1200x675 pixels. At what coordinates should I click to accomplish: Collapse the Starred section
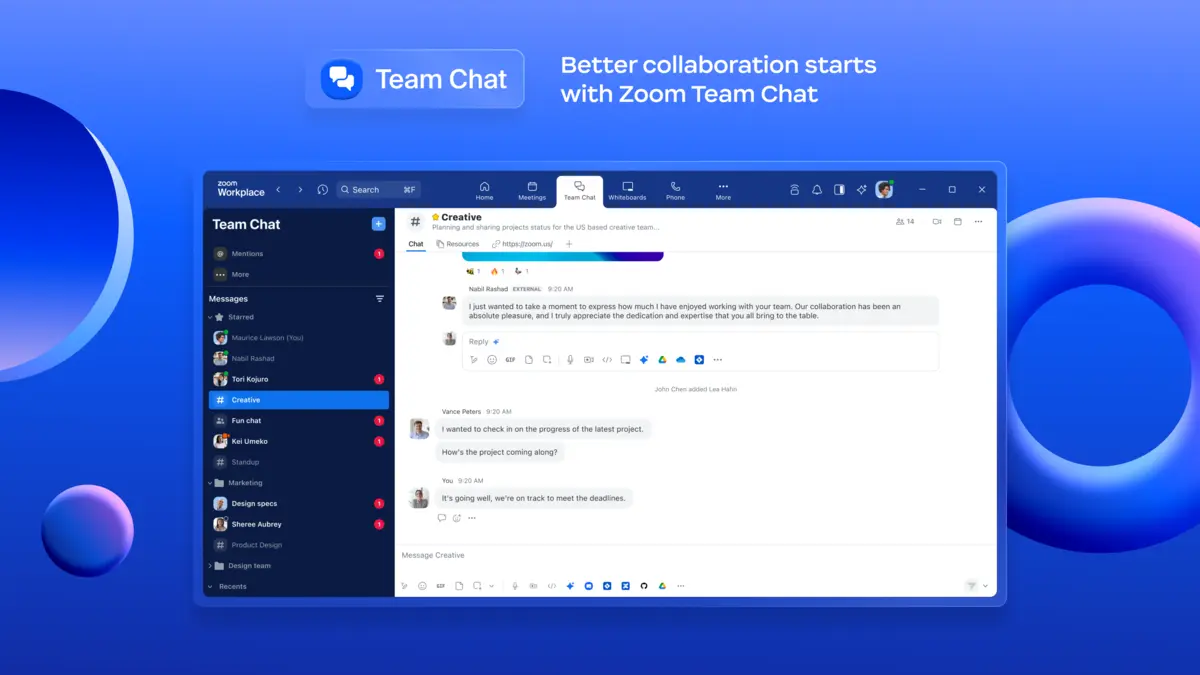(210, 317)
